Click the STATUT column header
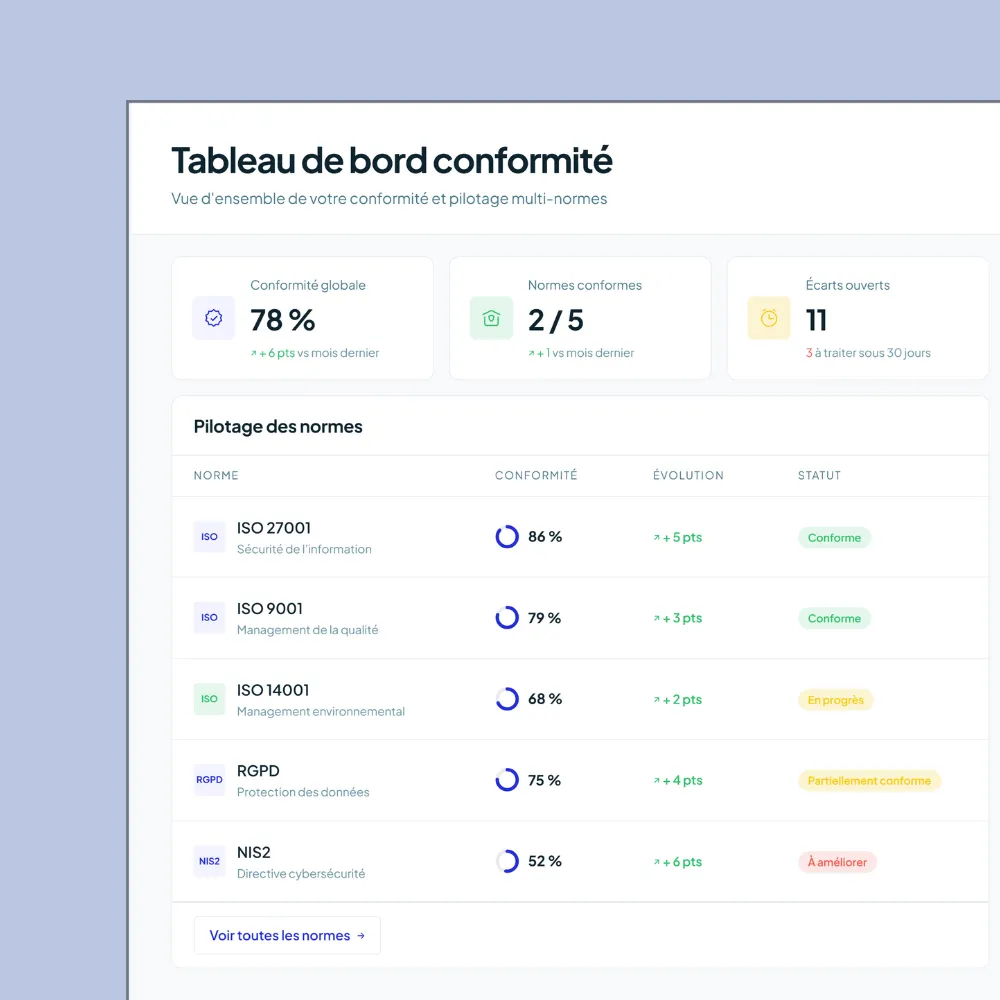Image resolution: width=1000 pixels, height=1000 pixels. [x=820, y=475]
